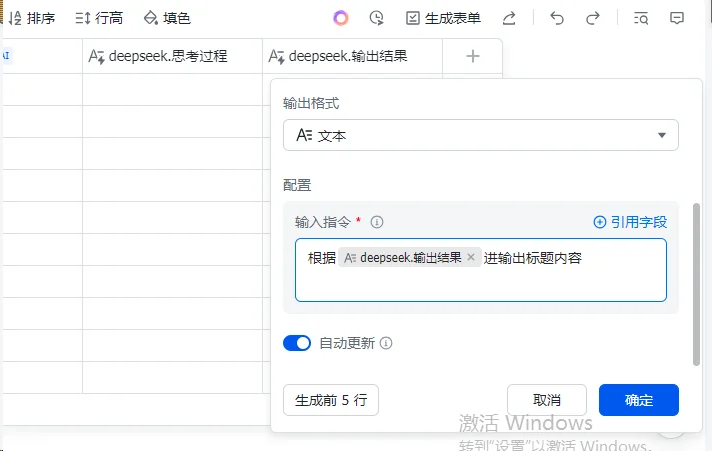Confirm with the 确定 button

pos(638,400)
